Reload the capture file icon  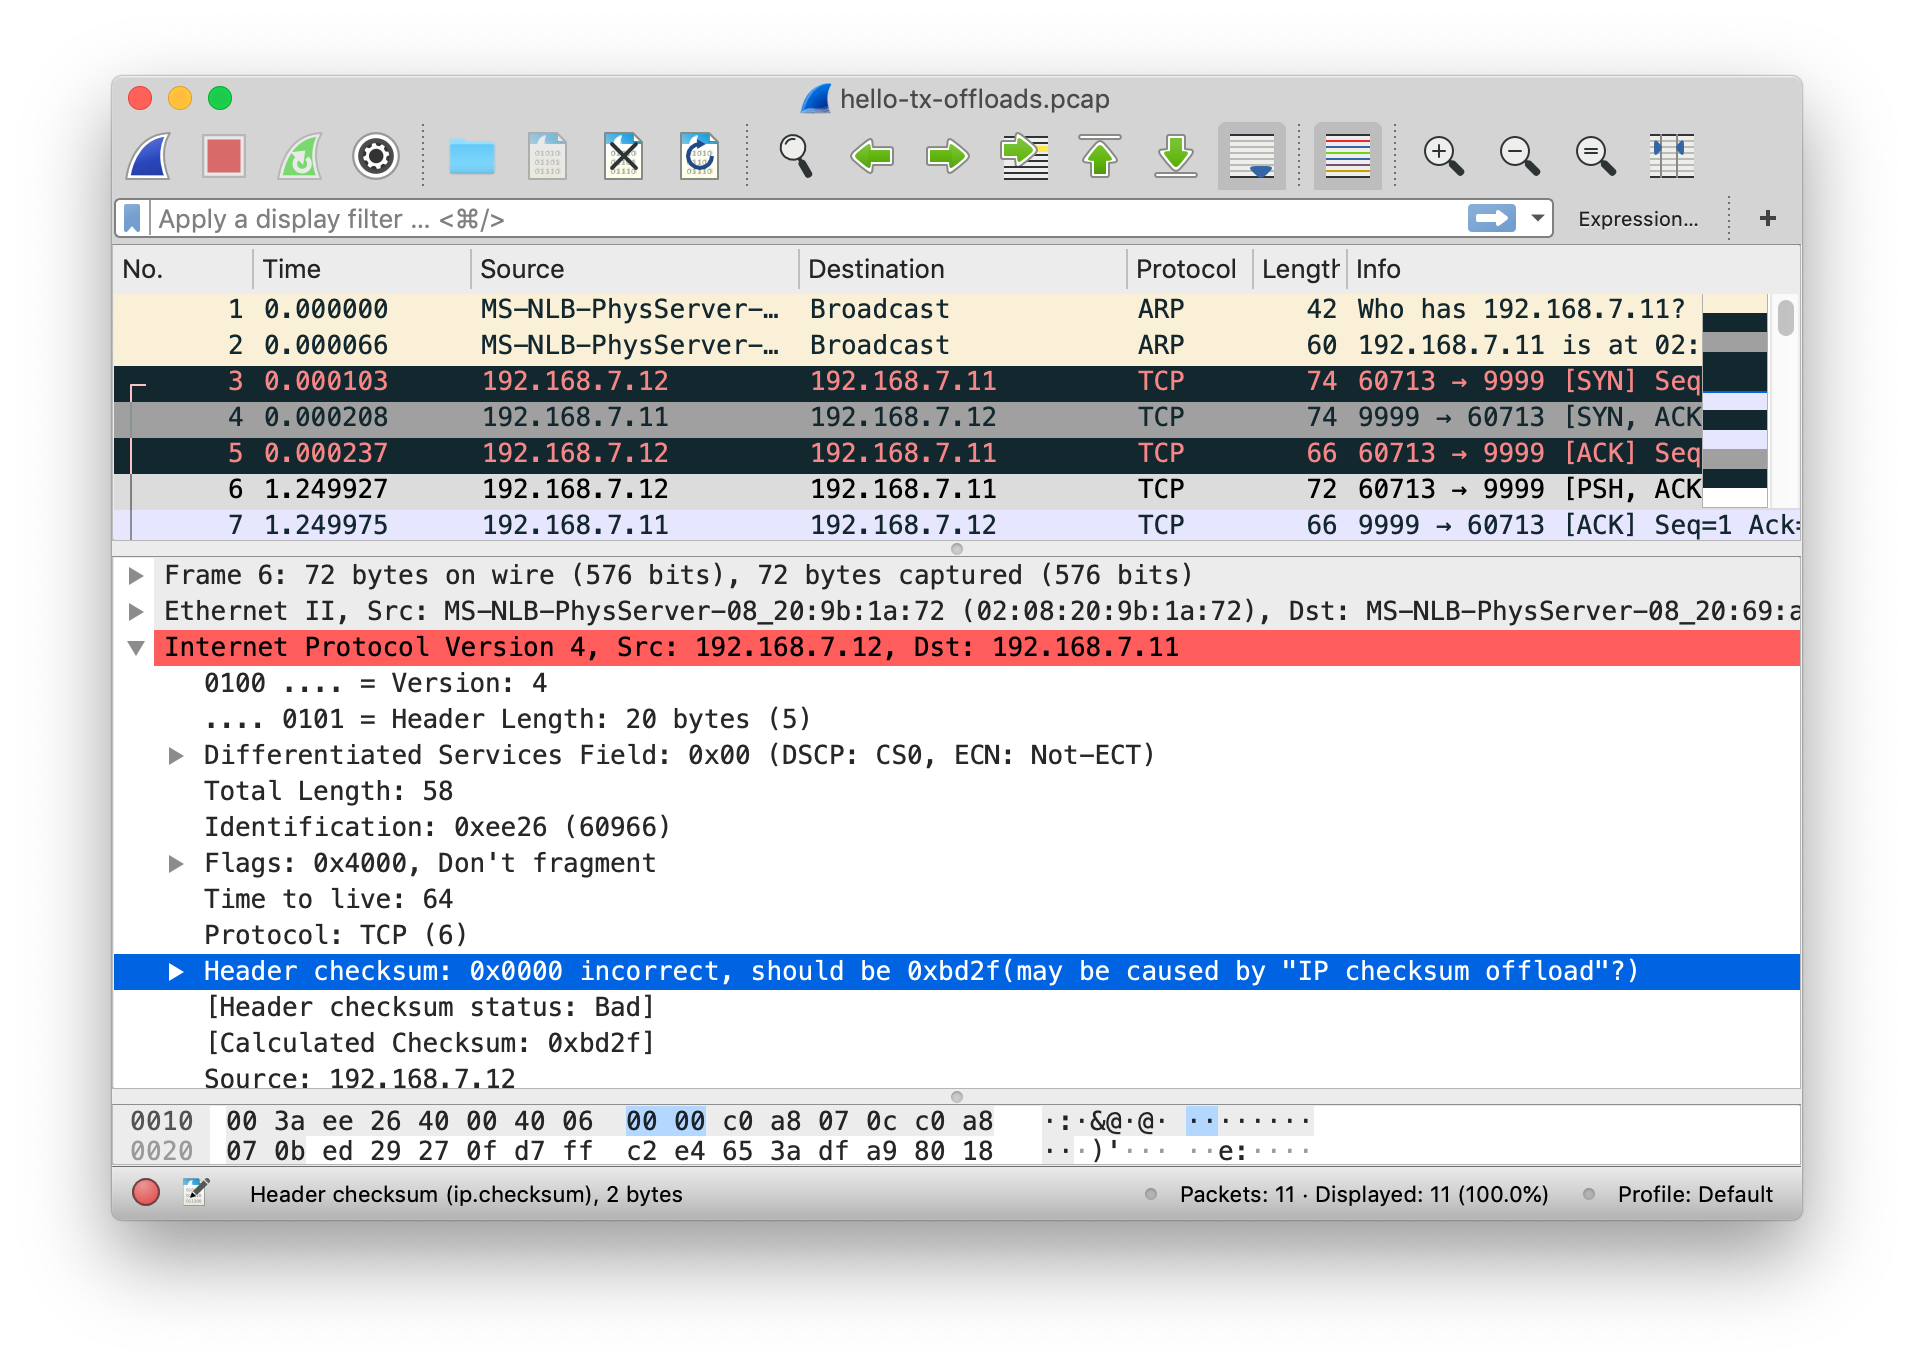click(x=699, y=156)
